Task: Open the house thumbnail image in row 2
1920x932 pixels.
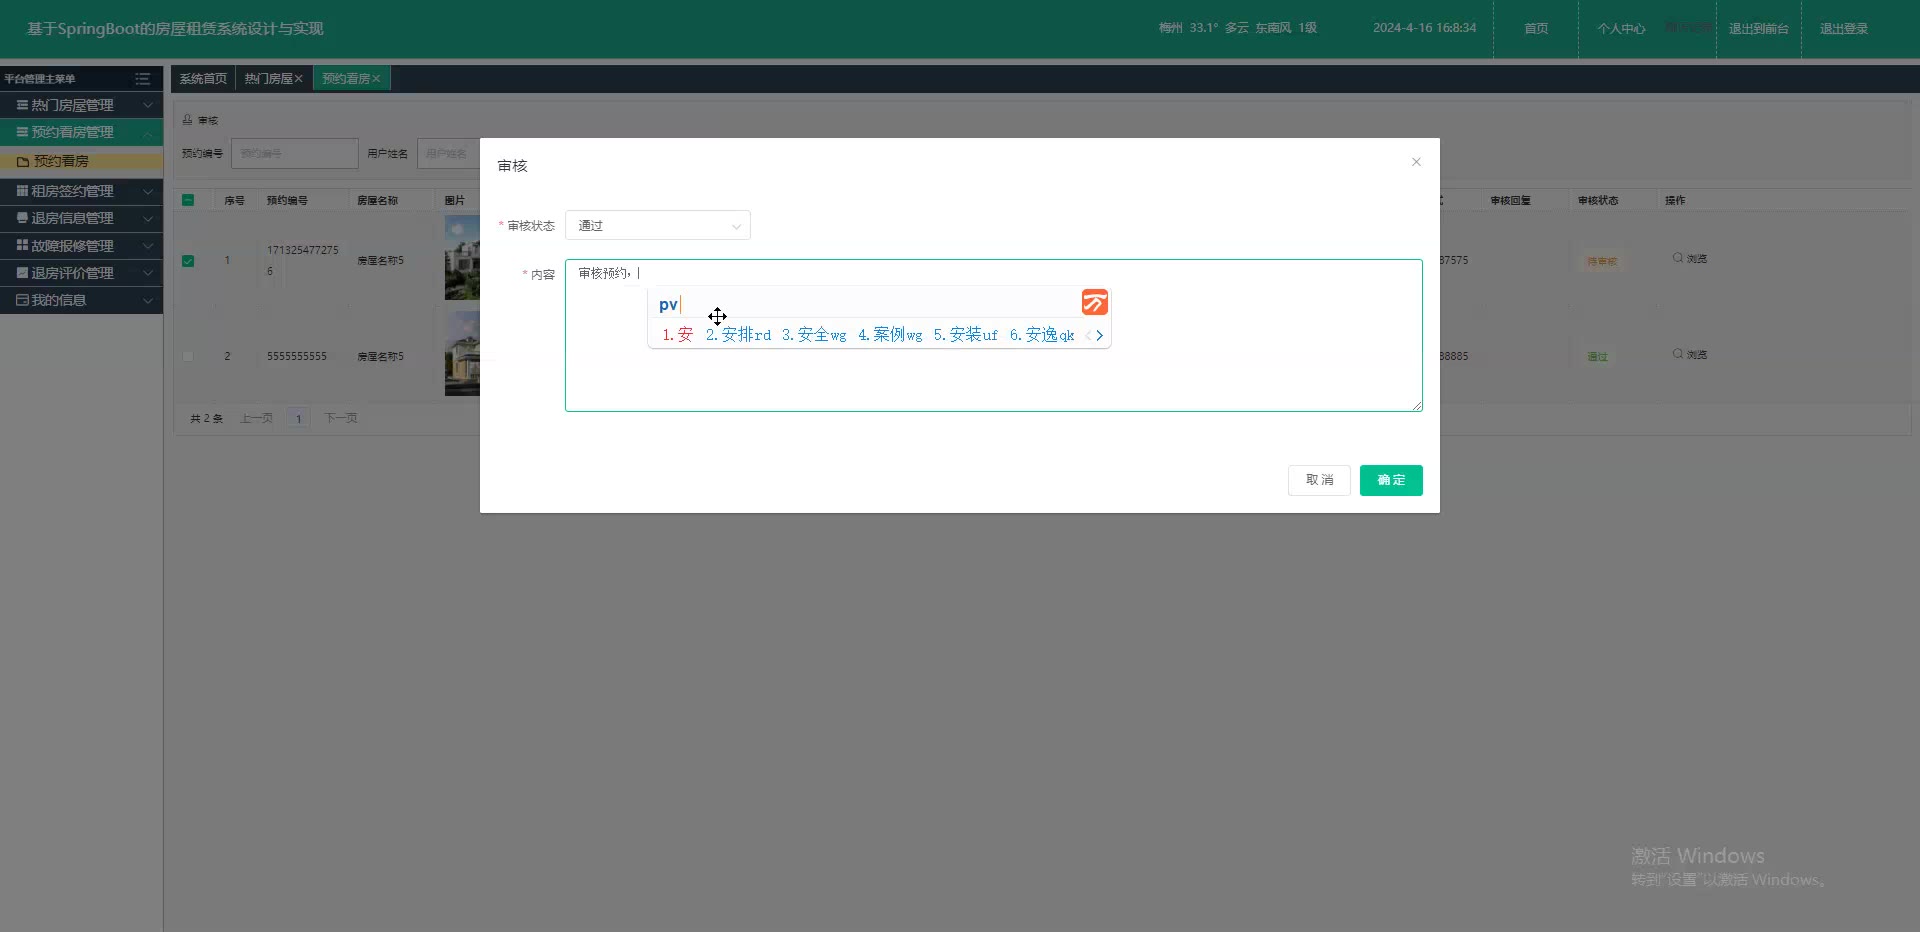Action: [x=462, y=353]
